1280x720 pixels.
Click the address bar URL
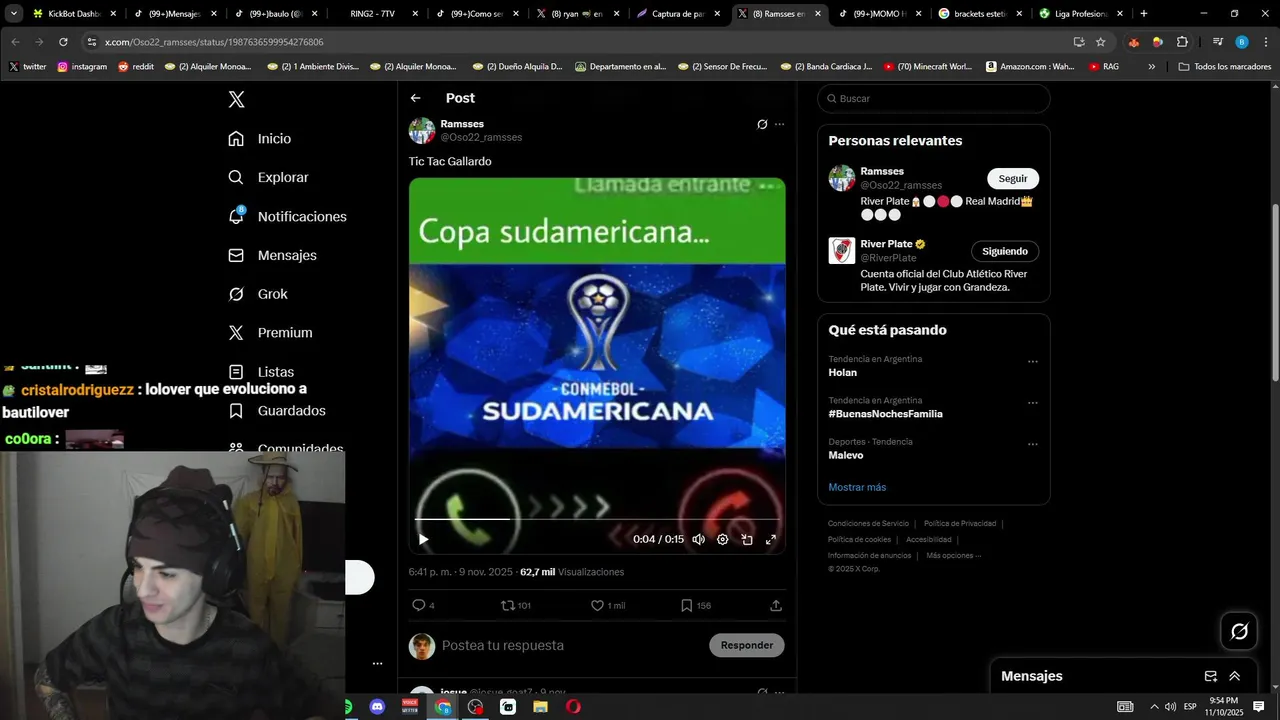(x=214, y=42)
